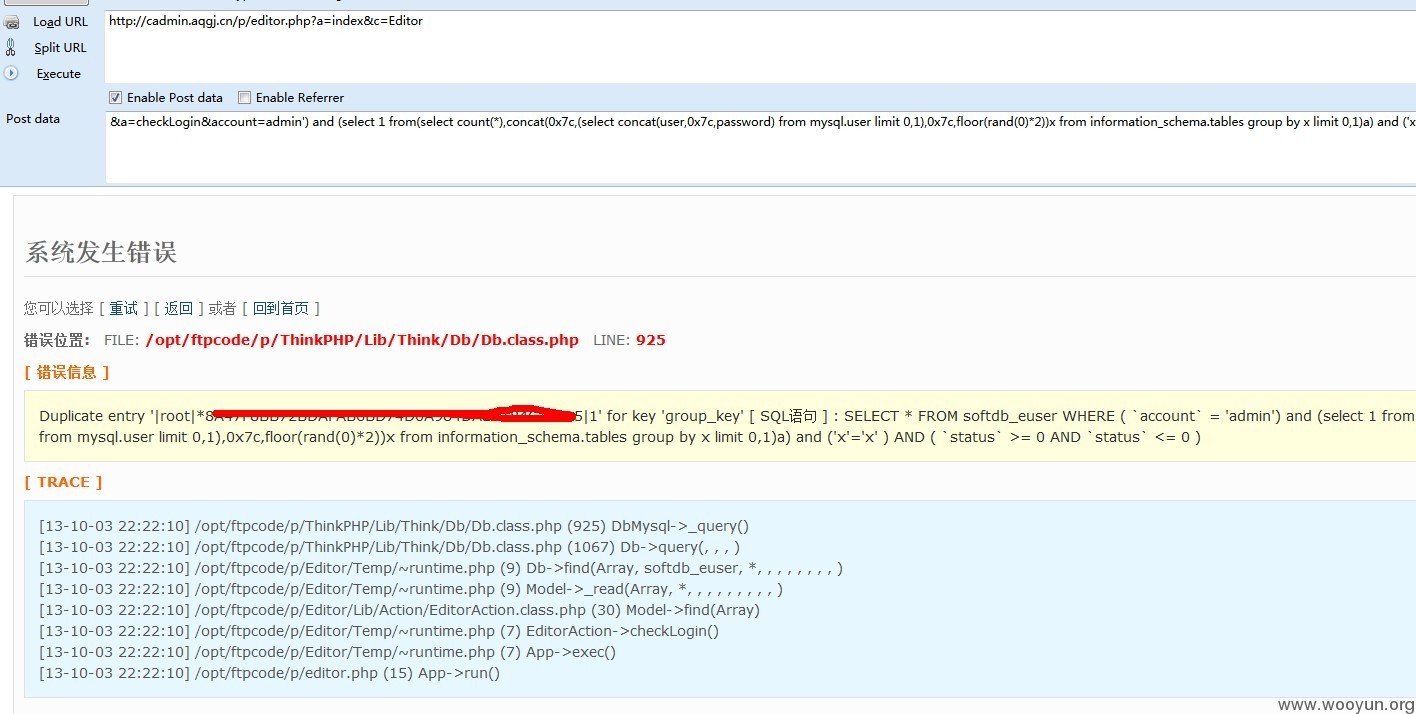Screen dimensions: 1416x714
Task: Click the 重试 retry link
Action: pyautogui.click(x=124, y=308)
